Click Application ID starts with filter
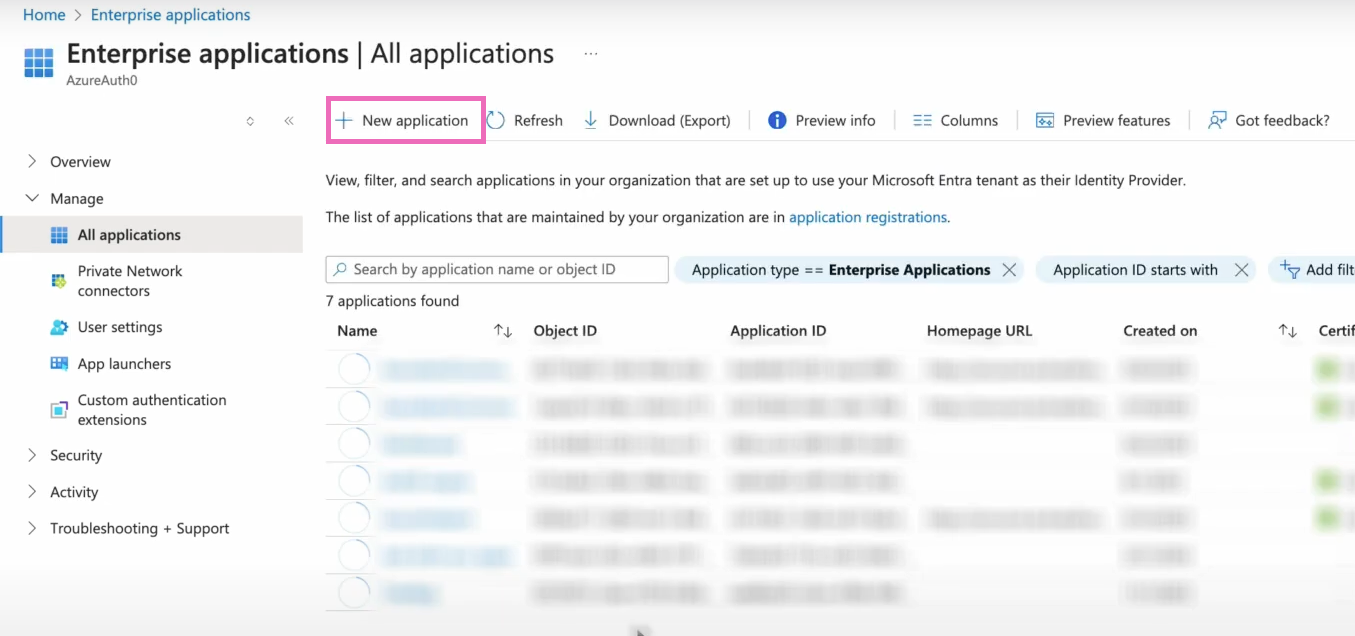1355x636 pixels. tap(1135, 270)
